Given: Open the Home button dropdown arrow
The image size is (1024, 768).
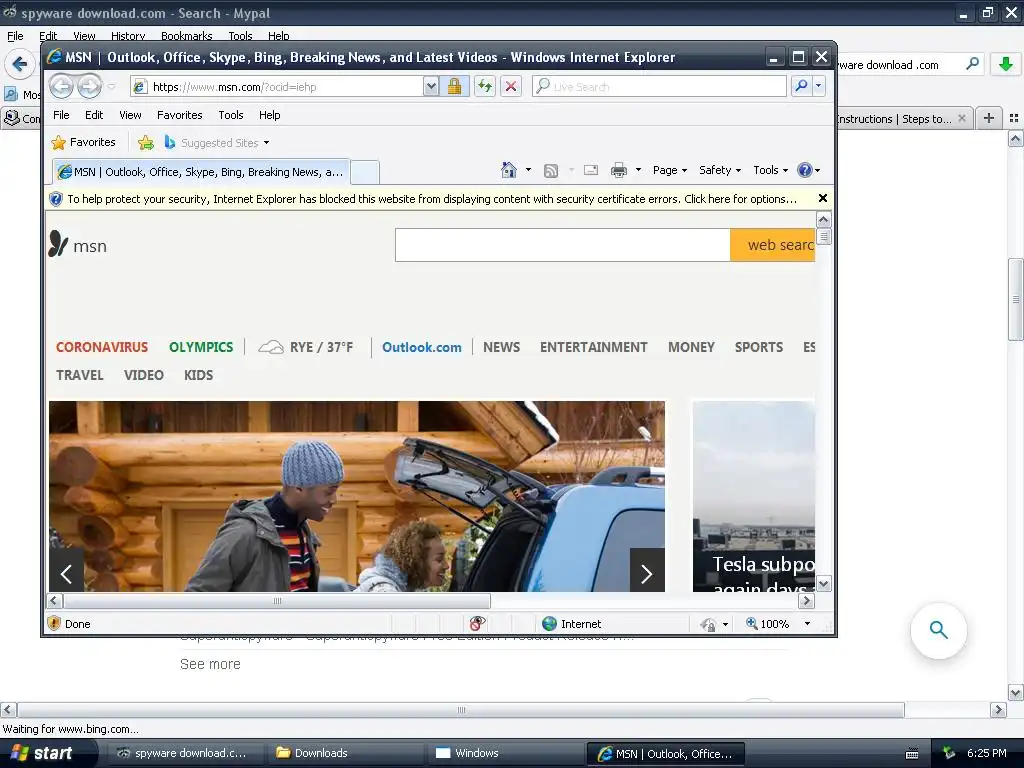Looking at the screenshot, I should (x=528, y=170).
